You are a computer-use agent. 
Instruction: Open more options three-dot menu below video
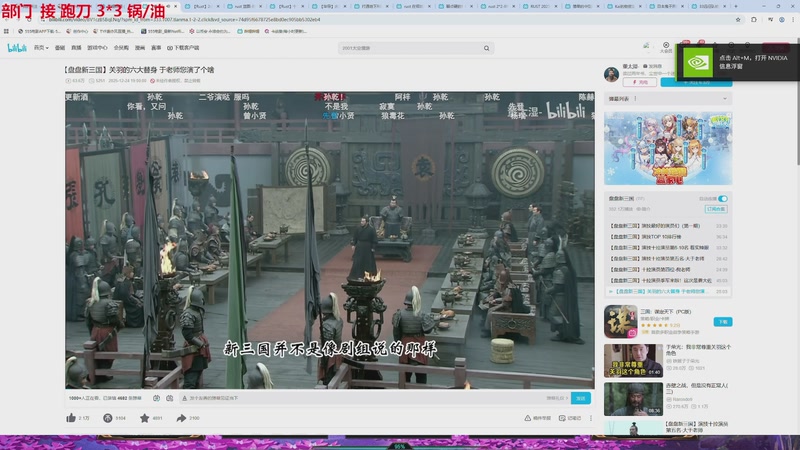pos(591,418)
